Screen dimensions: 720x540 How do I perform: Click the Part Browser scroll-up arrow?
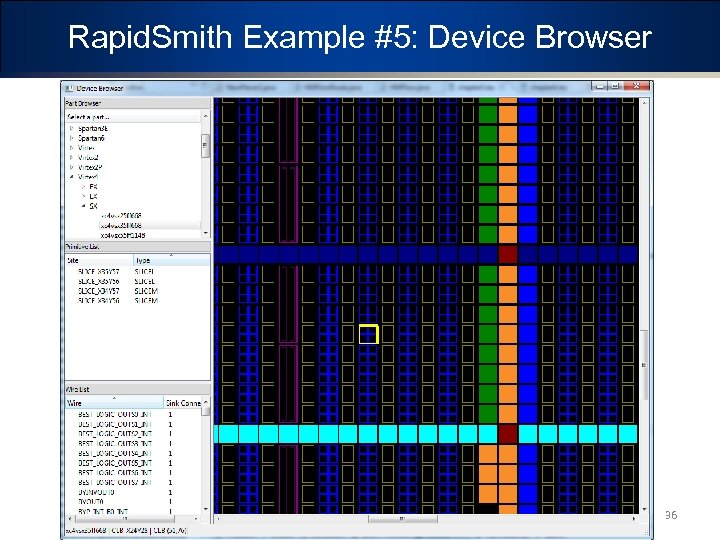(205, 116)
